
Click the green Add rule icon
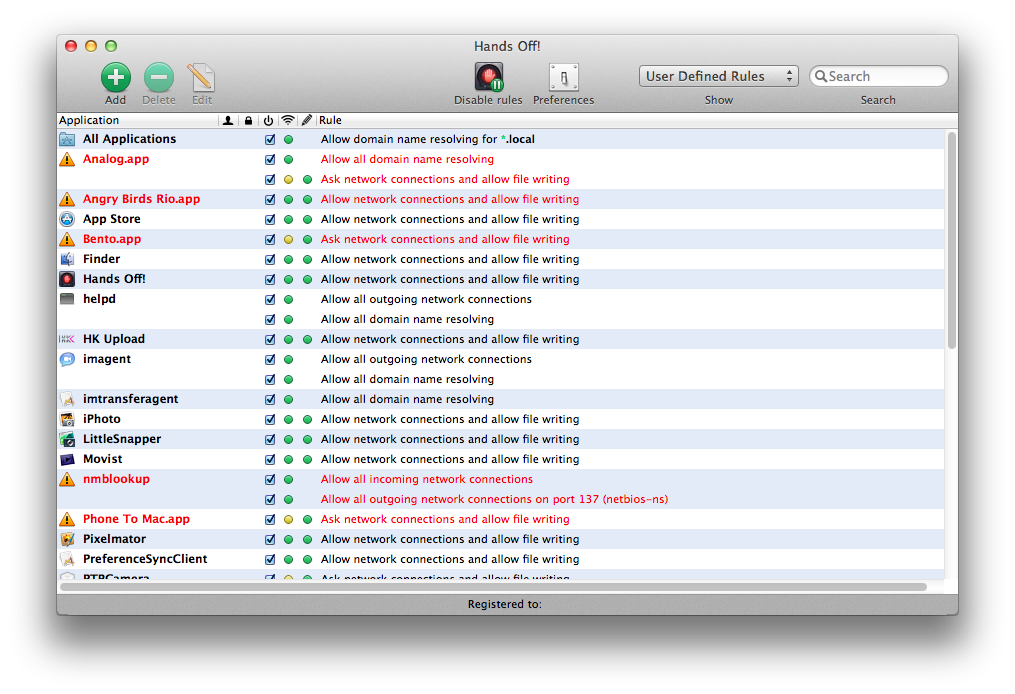point(115,77)
